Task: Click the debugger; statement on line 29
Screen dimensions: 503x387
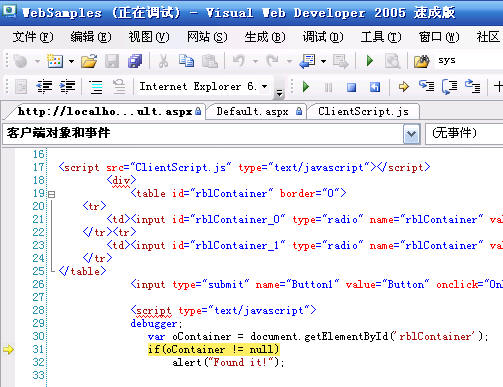Action: (156, 323)
